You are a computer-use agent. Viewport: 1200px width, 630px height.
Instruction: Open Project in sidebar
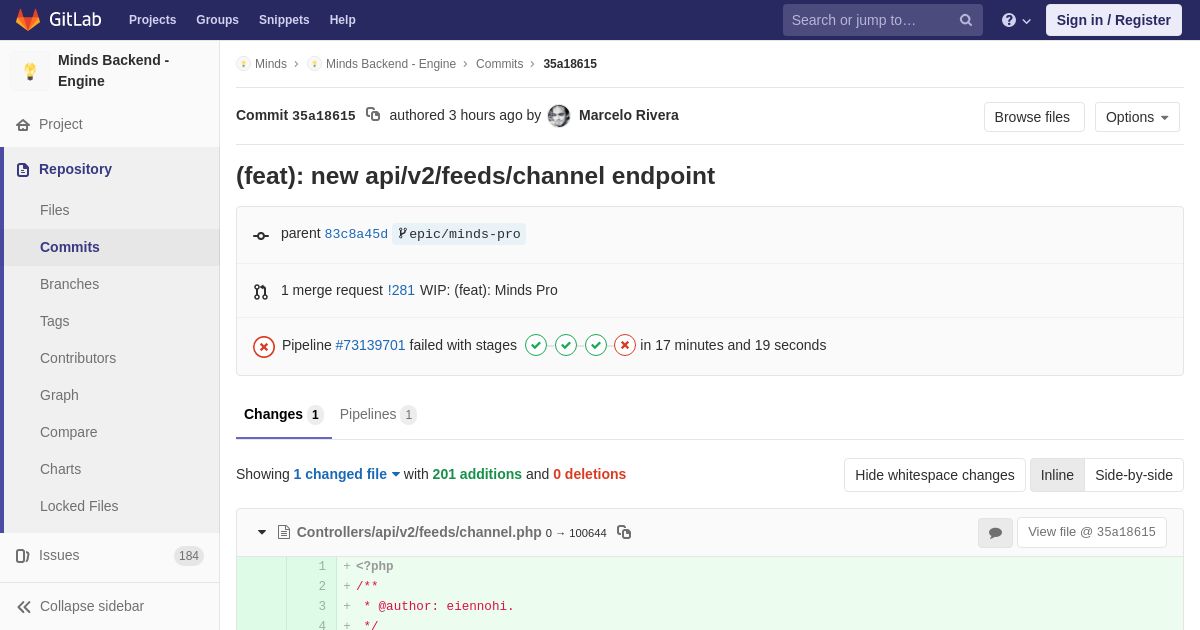click(110, 124)
